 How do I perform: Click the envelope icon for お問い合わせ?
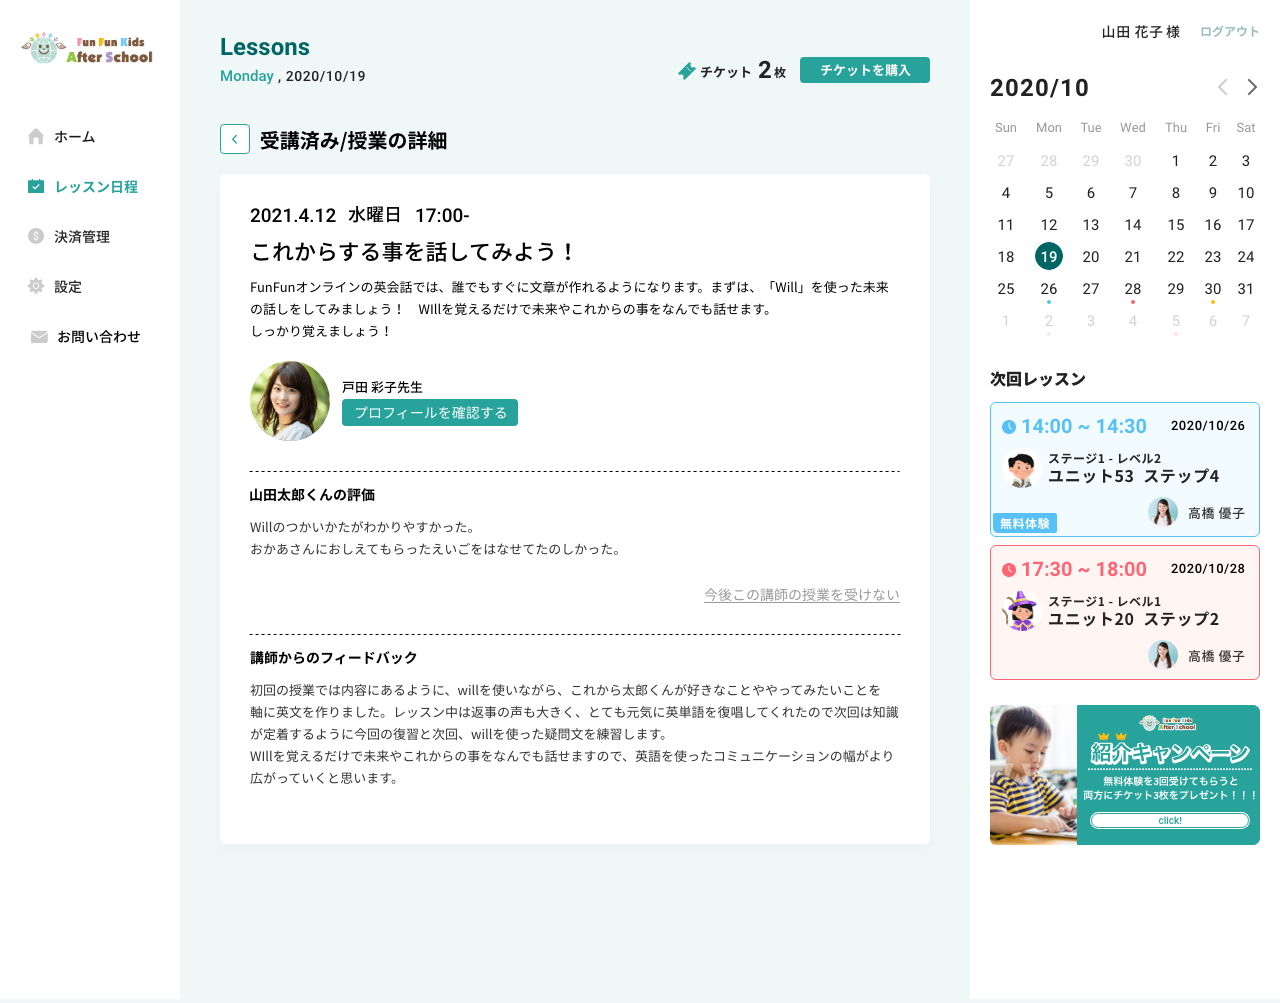tap(39, 337)
